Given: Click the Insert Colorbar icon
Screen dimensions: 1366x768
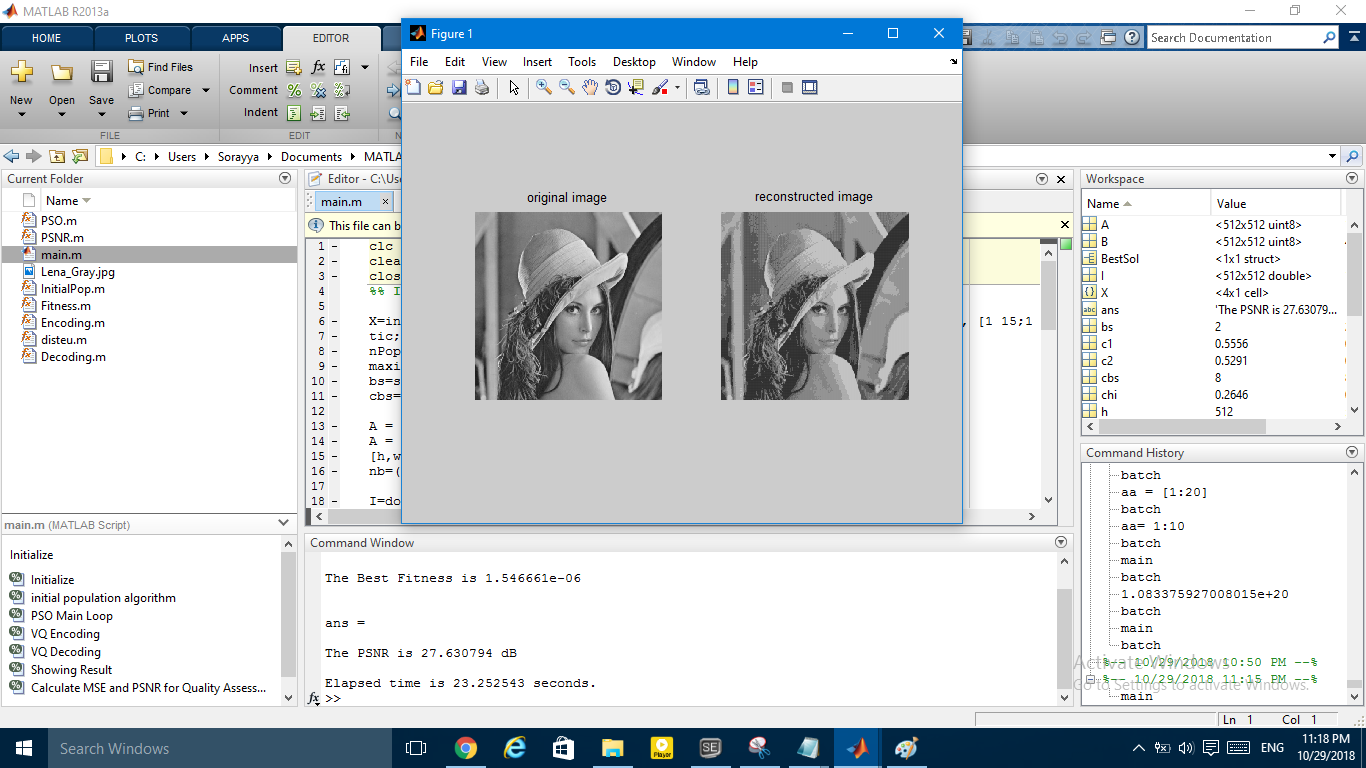Looking at the screenshot, I should pos(733,87).
